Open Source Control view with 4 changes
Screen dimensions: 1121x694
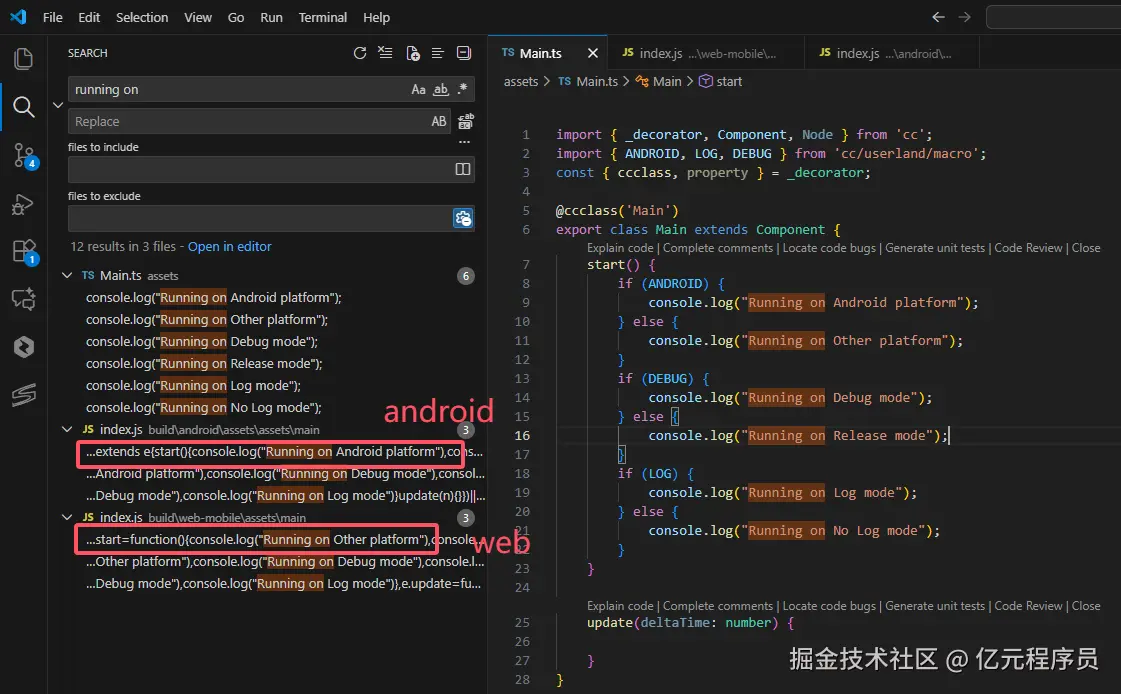(23, 154)
